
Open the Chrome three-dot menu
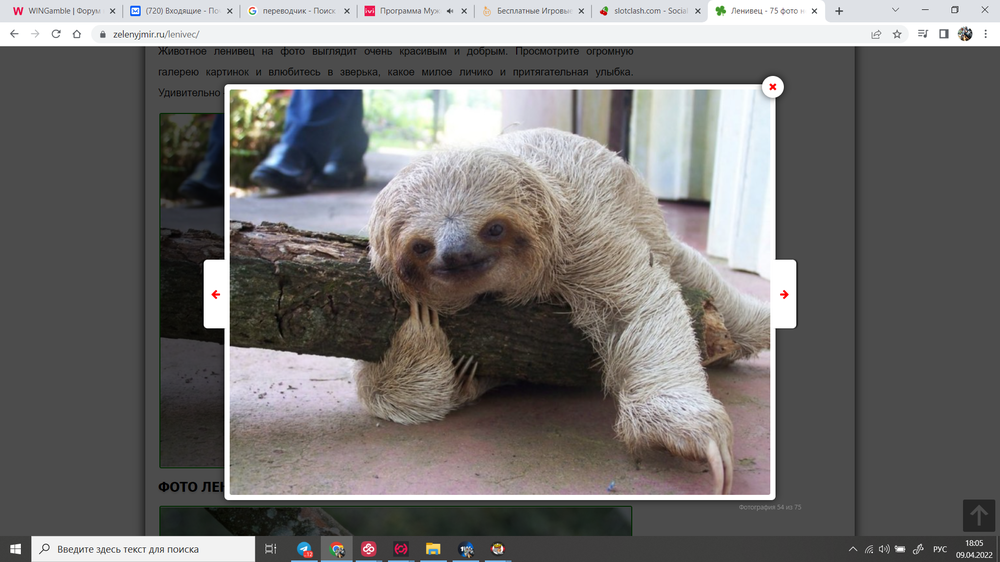click(x=986, y=33)
